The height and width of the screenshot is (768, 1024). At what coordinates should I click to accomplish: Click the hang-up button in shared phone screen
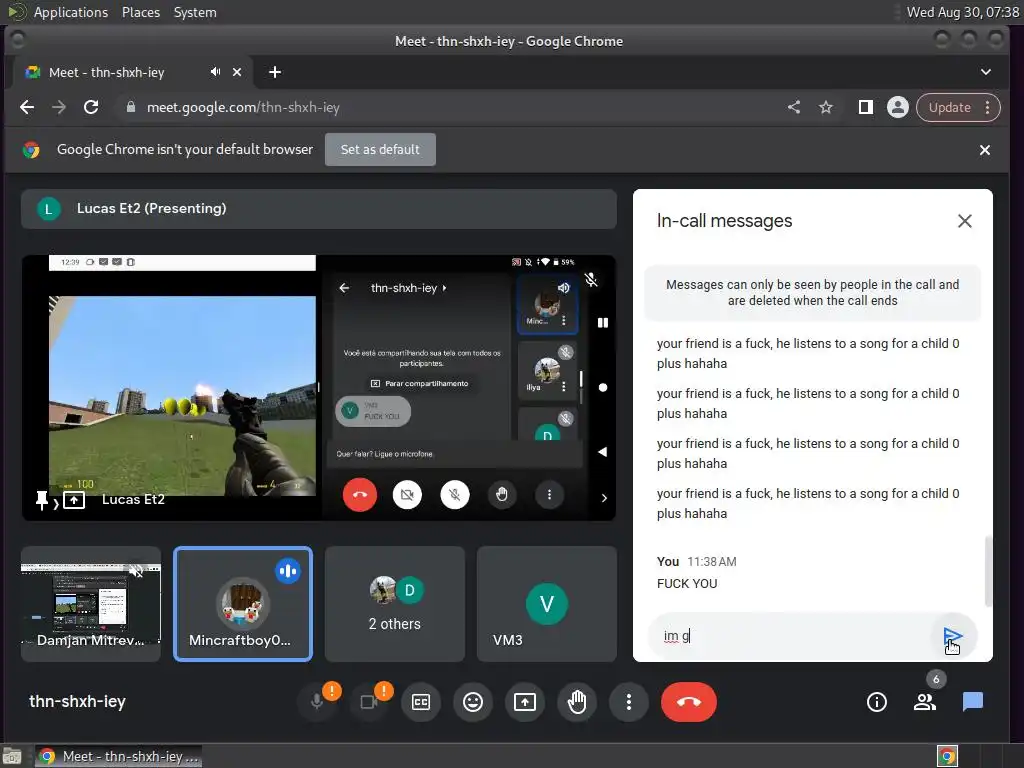click(x=360, y=495)
